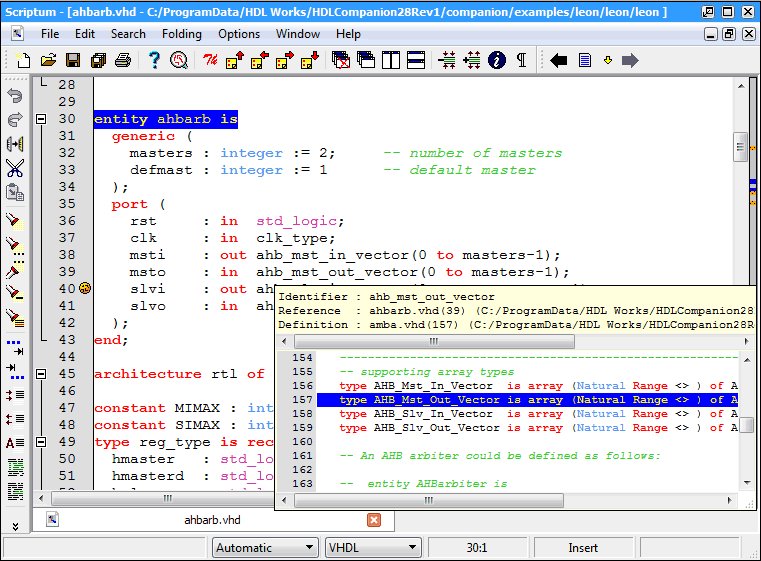This screenshot has height=561, width=761.
Task: Save the file using the floppy disk icon
Action: point(73,60)
